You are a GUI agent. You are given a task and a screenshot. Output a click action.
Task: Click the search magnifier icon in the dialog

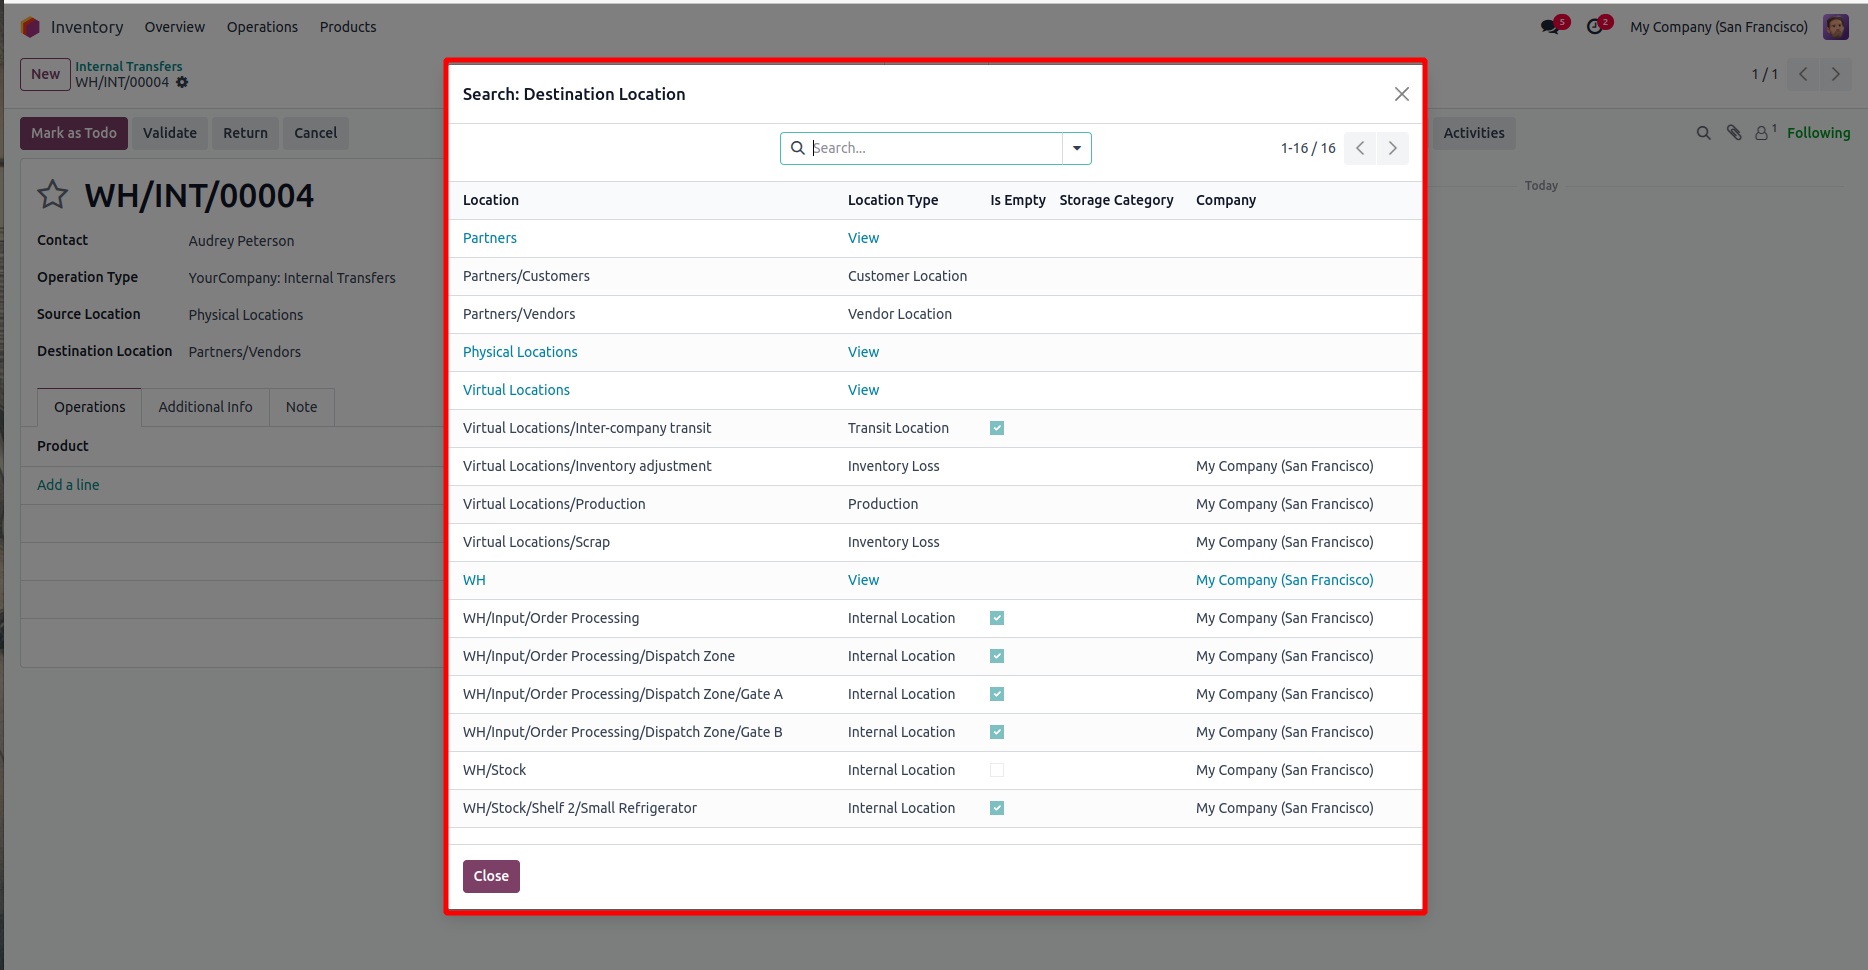[798, 148]
